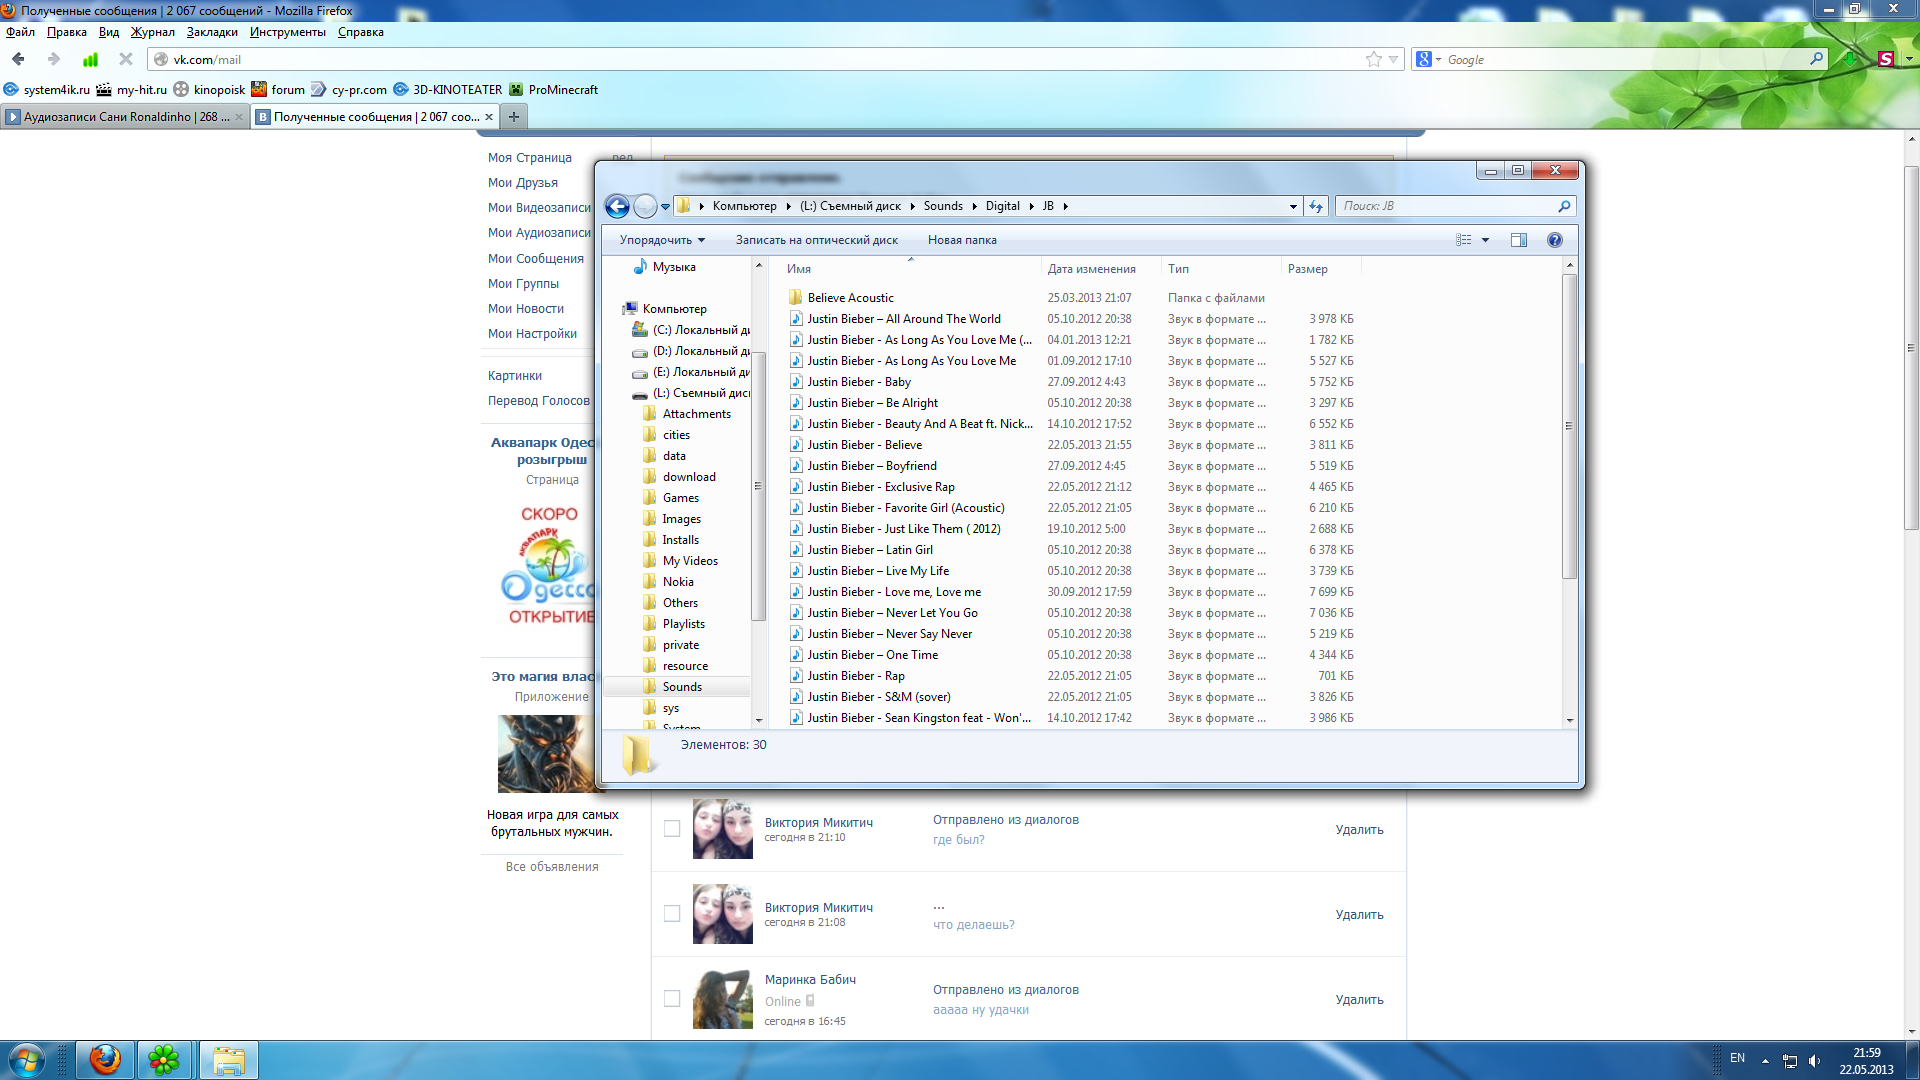Open Инструменты menu in Firefox
This screenshot has height=1080, width=1920.
point(288,32)
